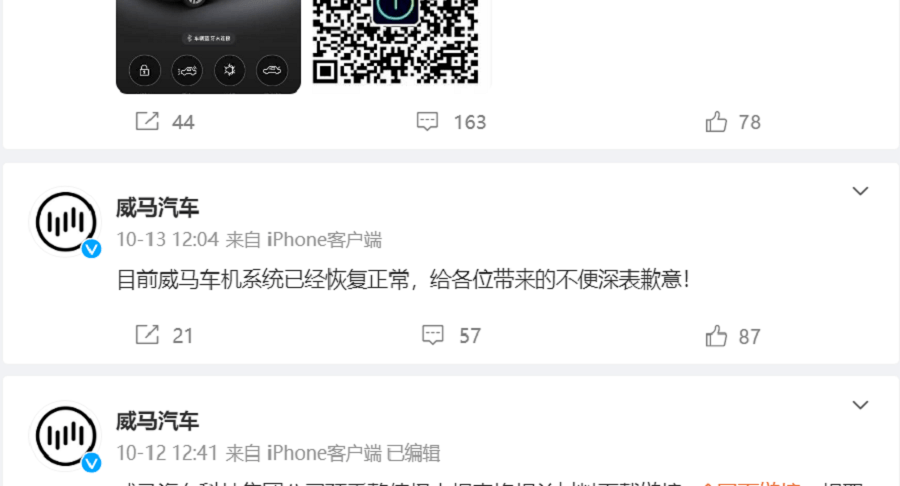Open 威马汽车 avatar on 10-13 post

(65, 222)
